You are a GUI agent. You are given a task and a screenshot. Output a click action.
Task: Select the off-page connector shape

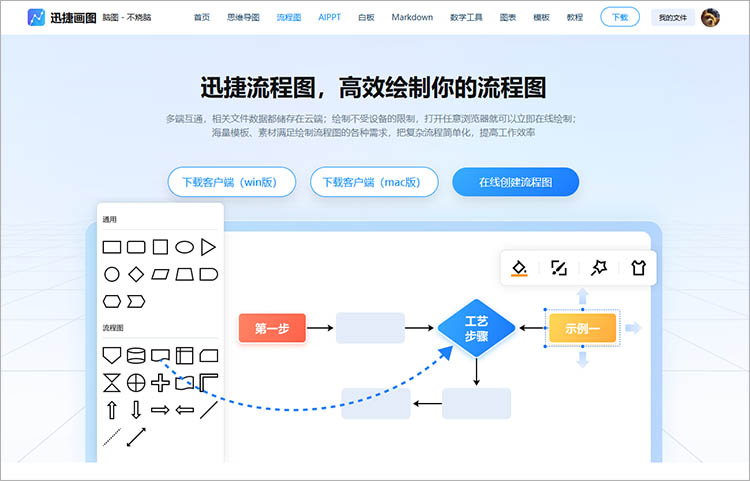coord(112,355)
